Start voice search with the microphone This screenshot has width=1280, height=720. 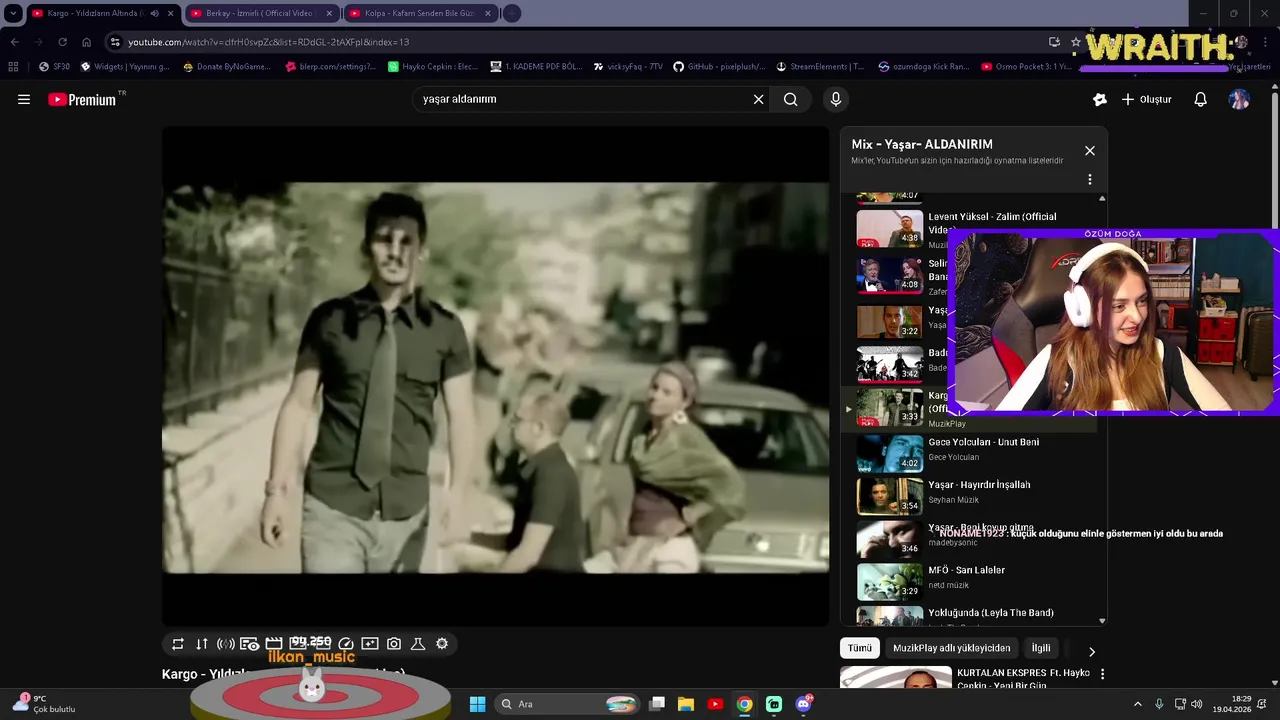836,99
